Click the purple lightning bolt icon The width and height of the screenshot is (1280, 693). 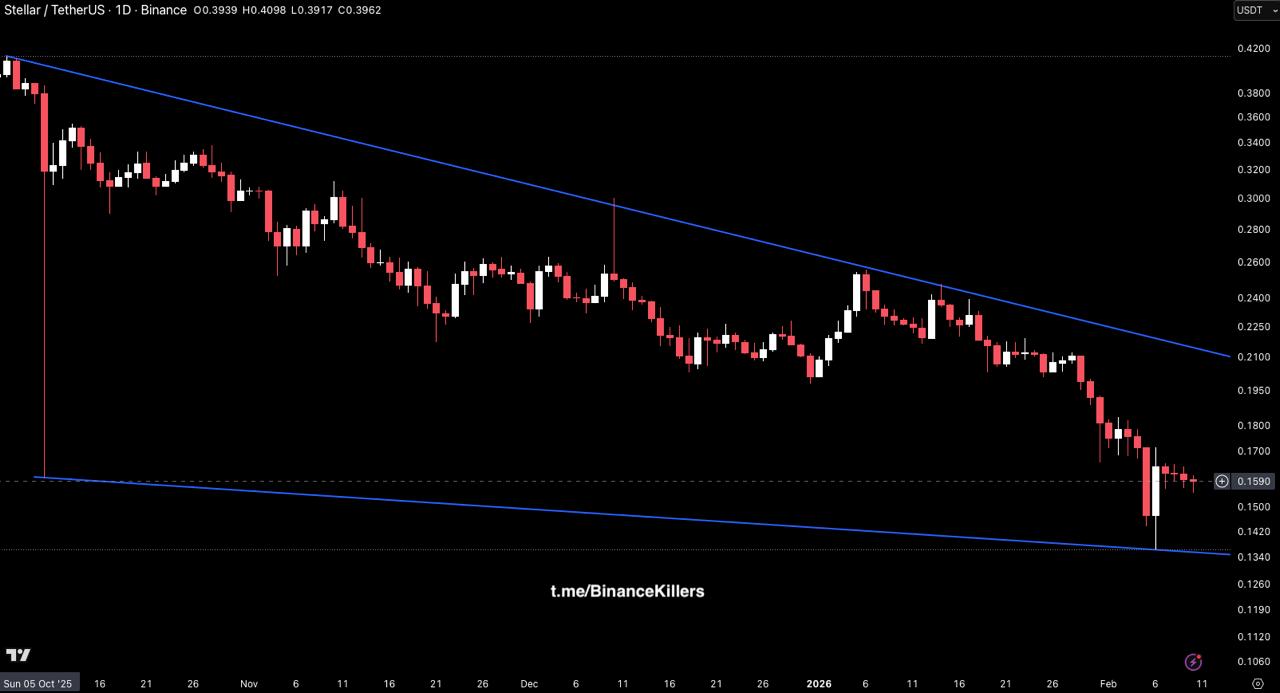(1193, 662)
